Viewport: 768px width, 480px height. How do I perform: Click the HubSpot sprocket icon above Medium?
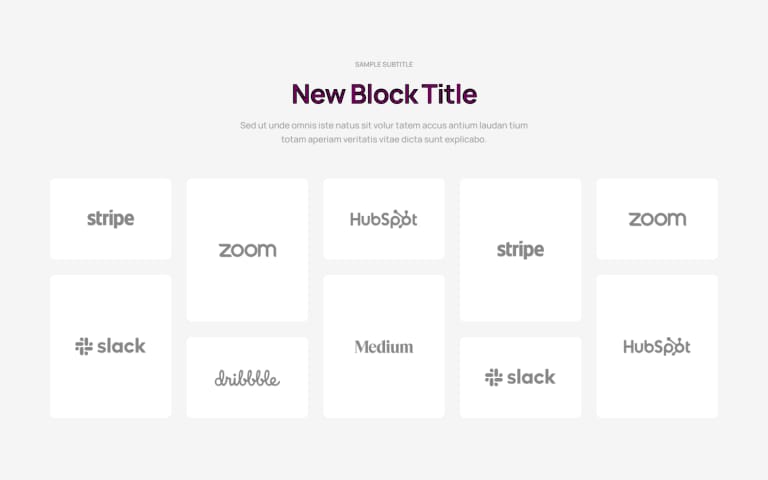[403, 219]
